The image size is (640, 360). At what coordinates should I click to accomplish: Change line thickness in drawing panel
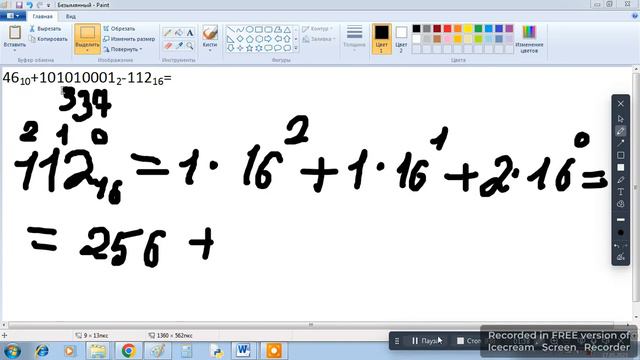coord(620,220)
